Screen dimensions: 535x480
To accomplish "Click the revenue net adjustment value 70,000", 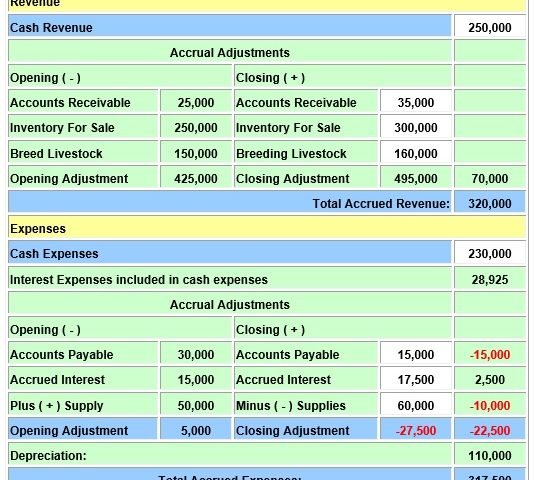I will [490, 178].
